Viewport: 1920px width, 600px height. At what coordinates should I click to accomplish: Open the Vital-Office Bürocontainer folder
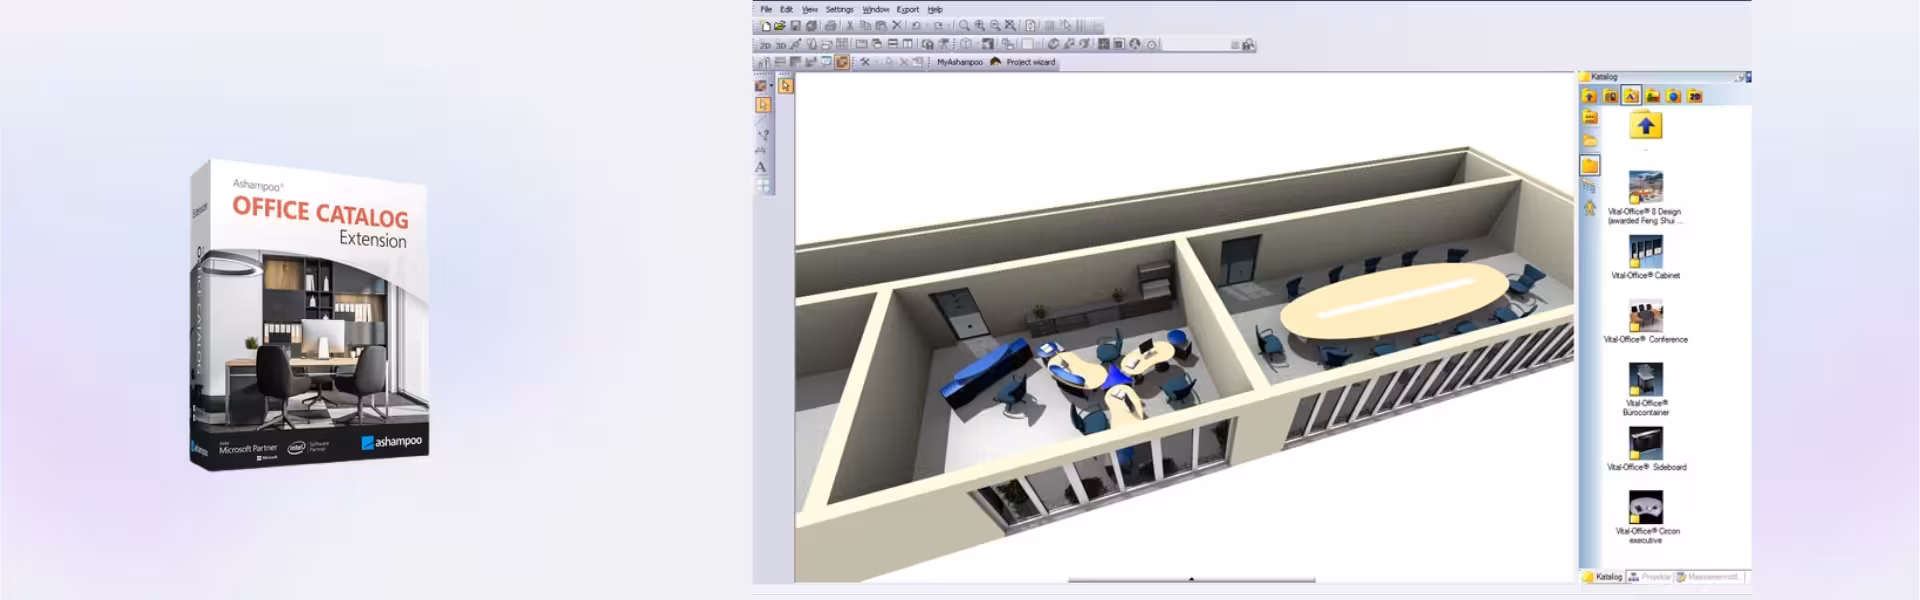(x=1645, y=390)
